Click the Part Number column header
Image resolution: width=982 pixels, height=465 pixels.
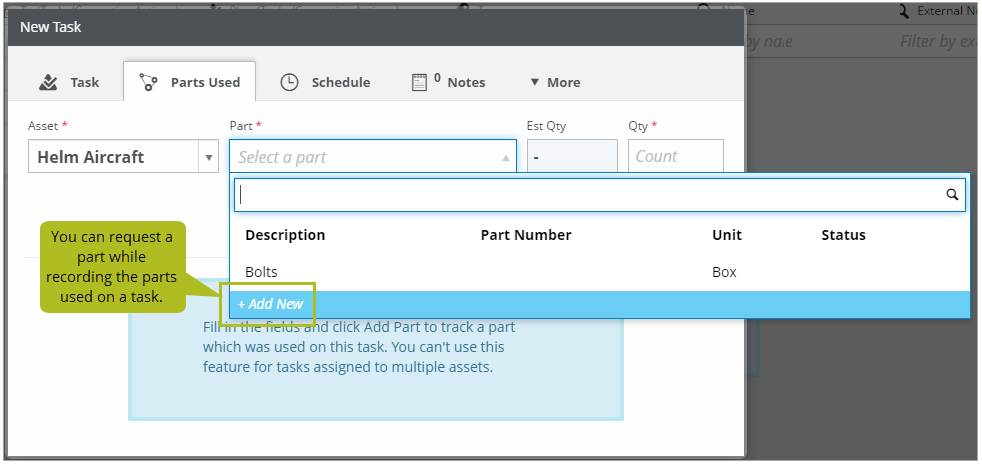click(x=526, y=235)
